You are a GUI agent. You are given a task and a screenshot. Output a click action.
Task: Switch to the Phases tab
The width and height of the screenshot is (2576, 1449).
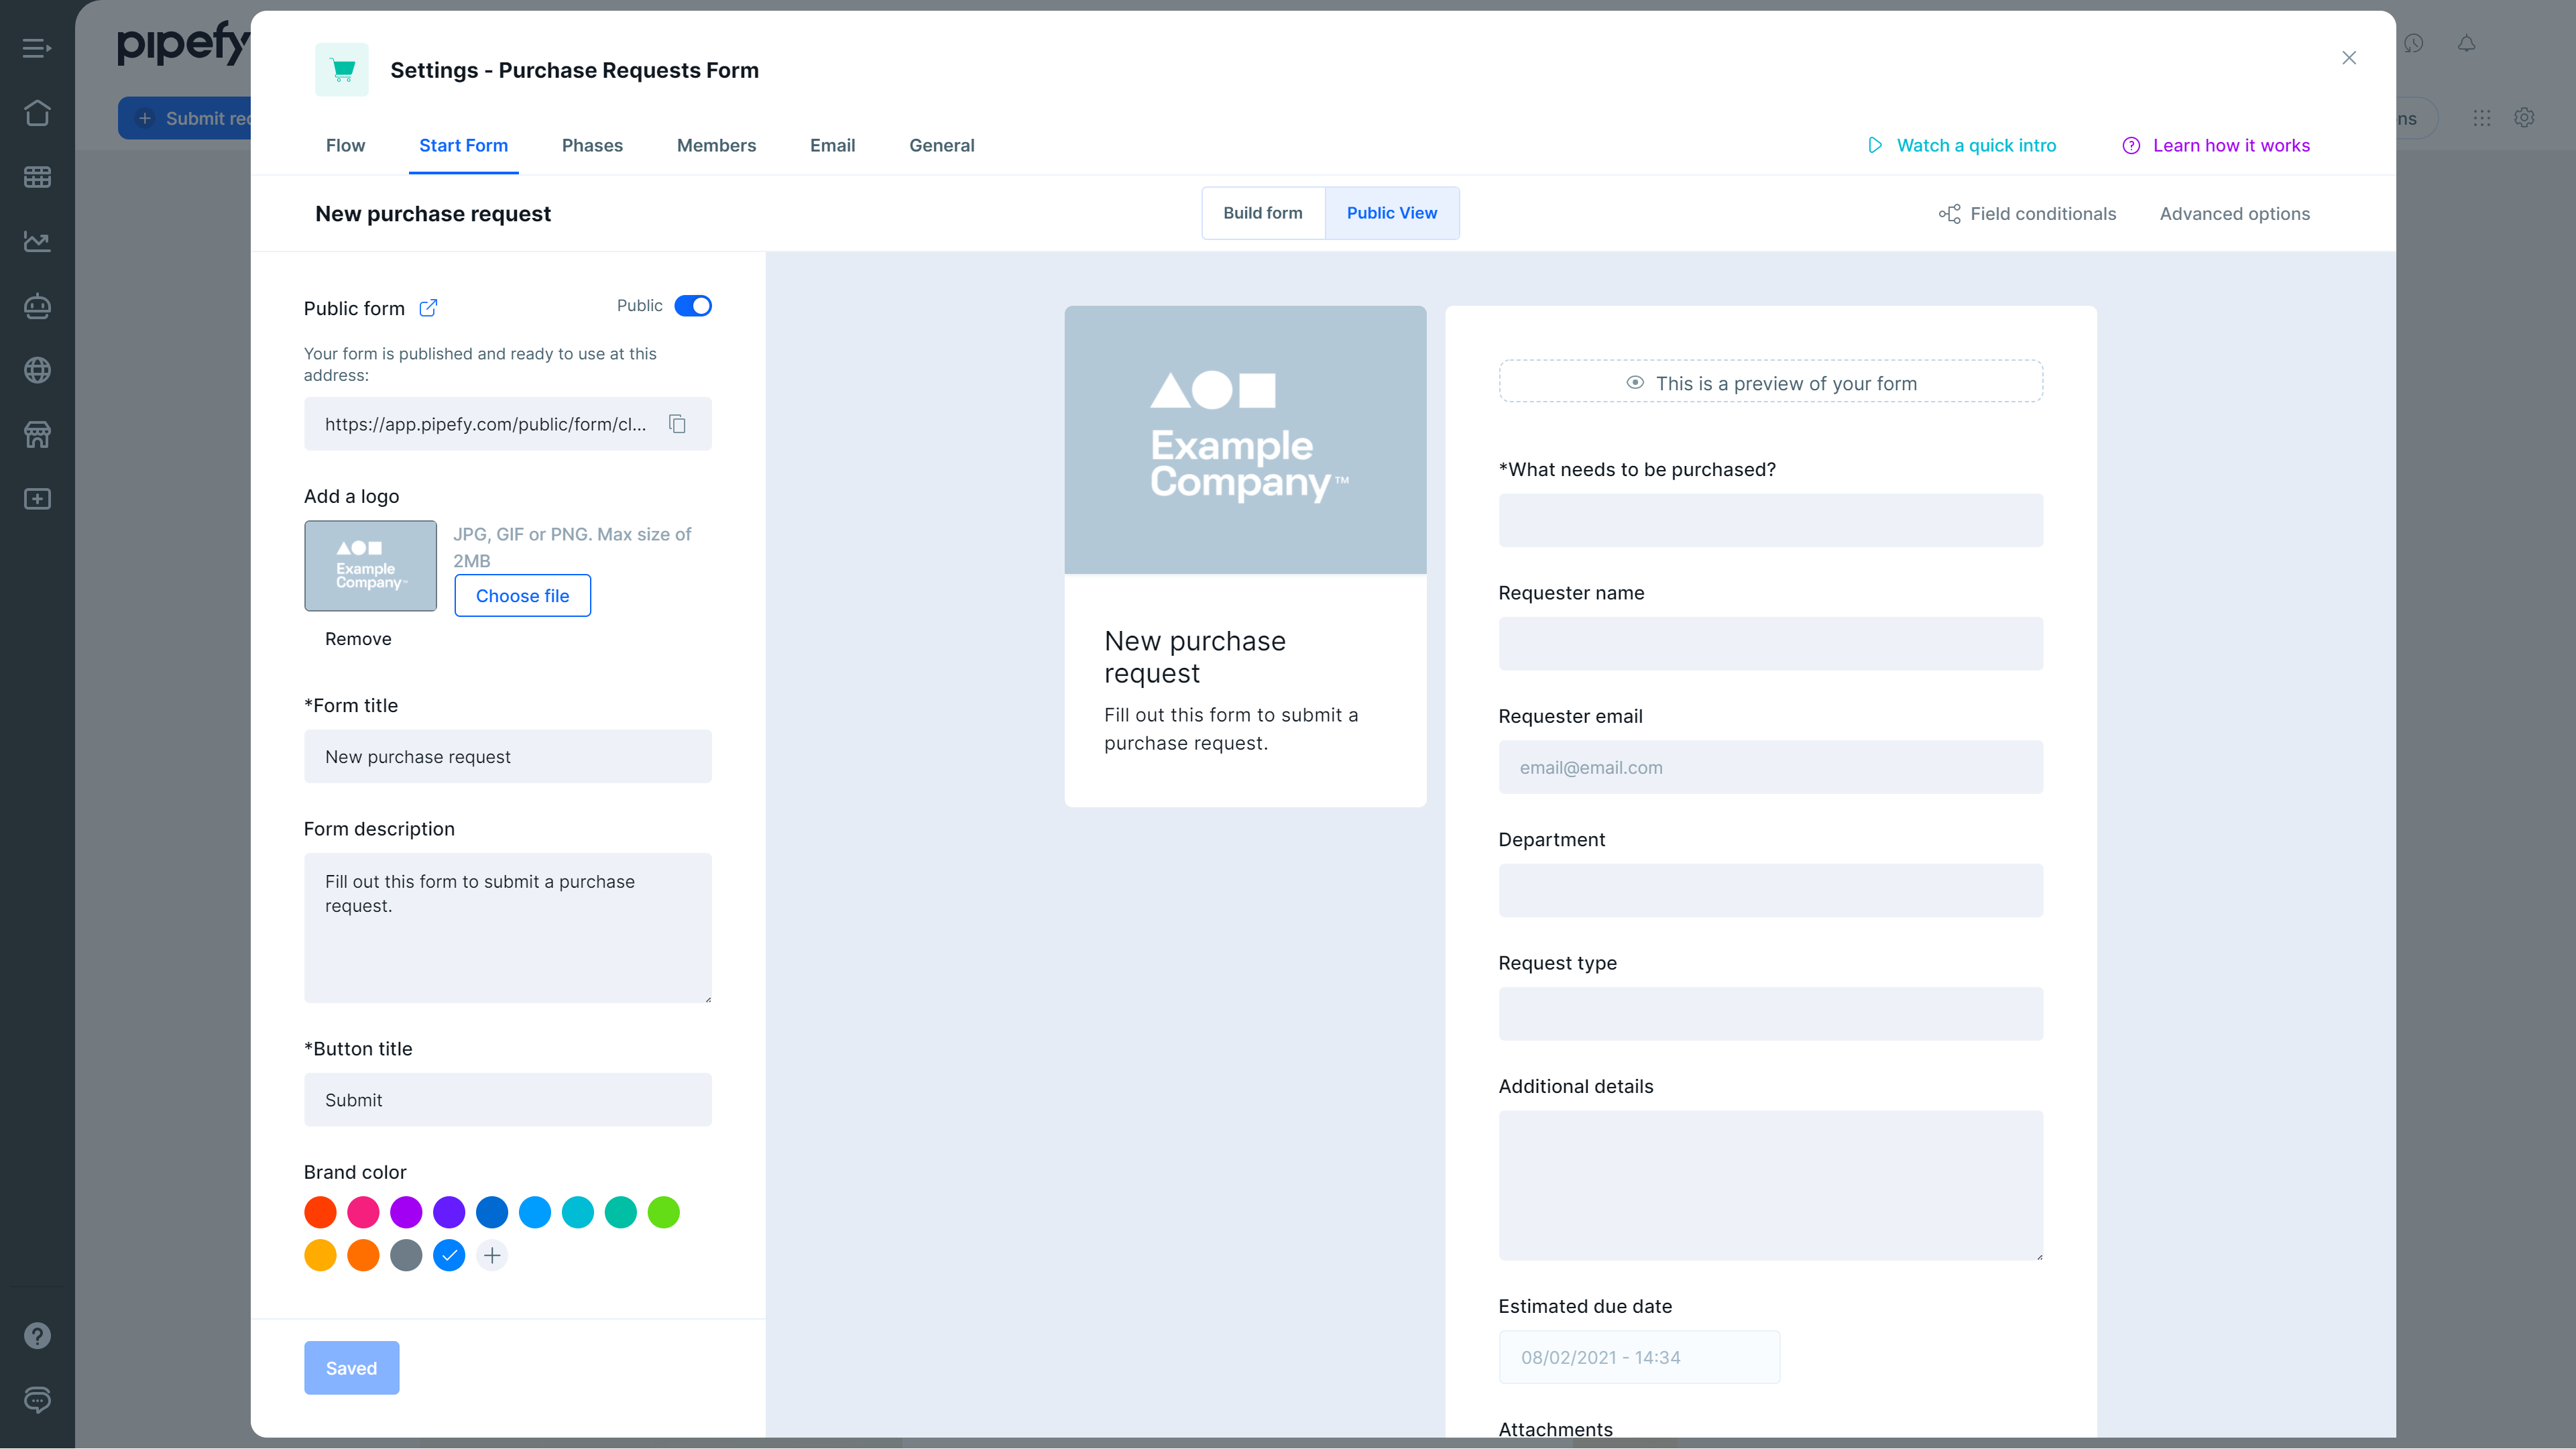click(x=592, y=146)
